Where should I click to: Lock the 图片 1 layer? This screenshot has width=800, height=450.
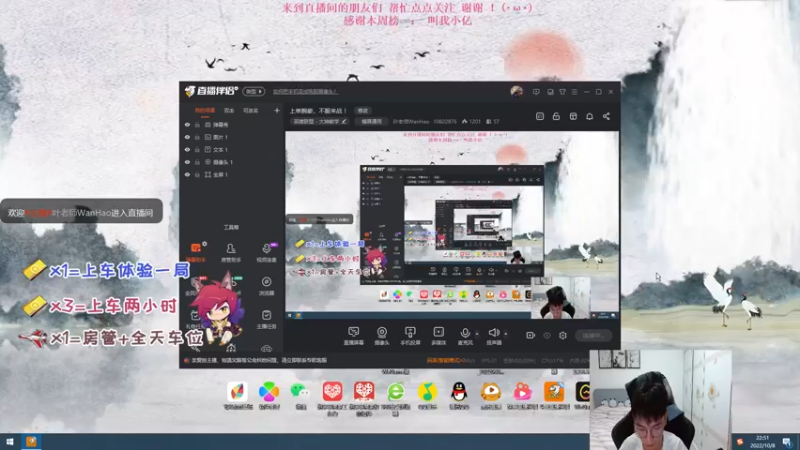coord(197,137)
